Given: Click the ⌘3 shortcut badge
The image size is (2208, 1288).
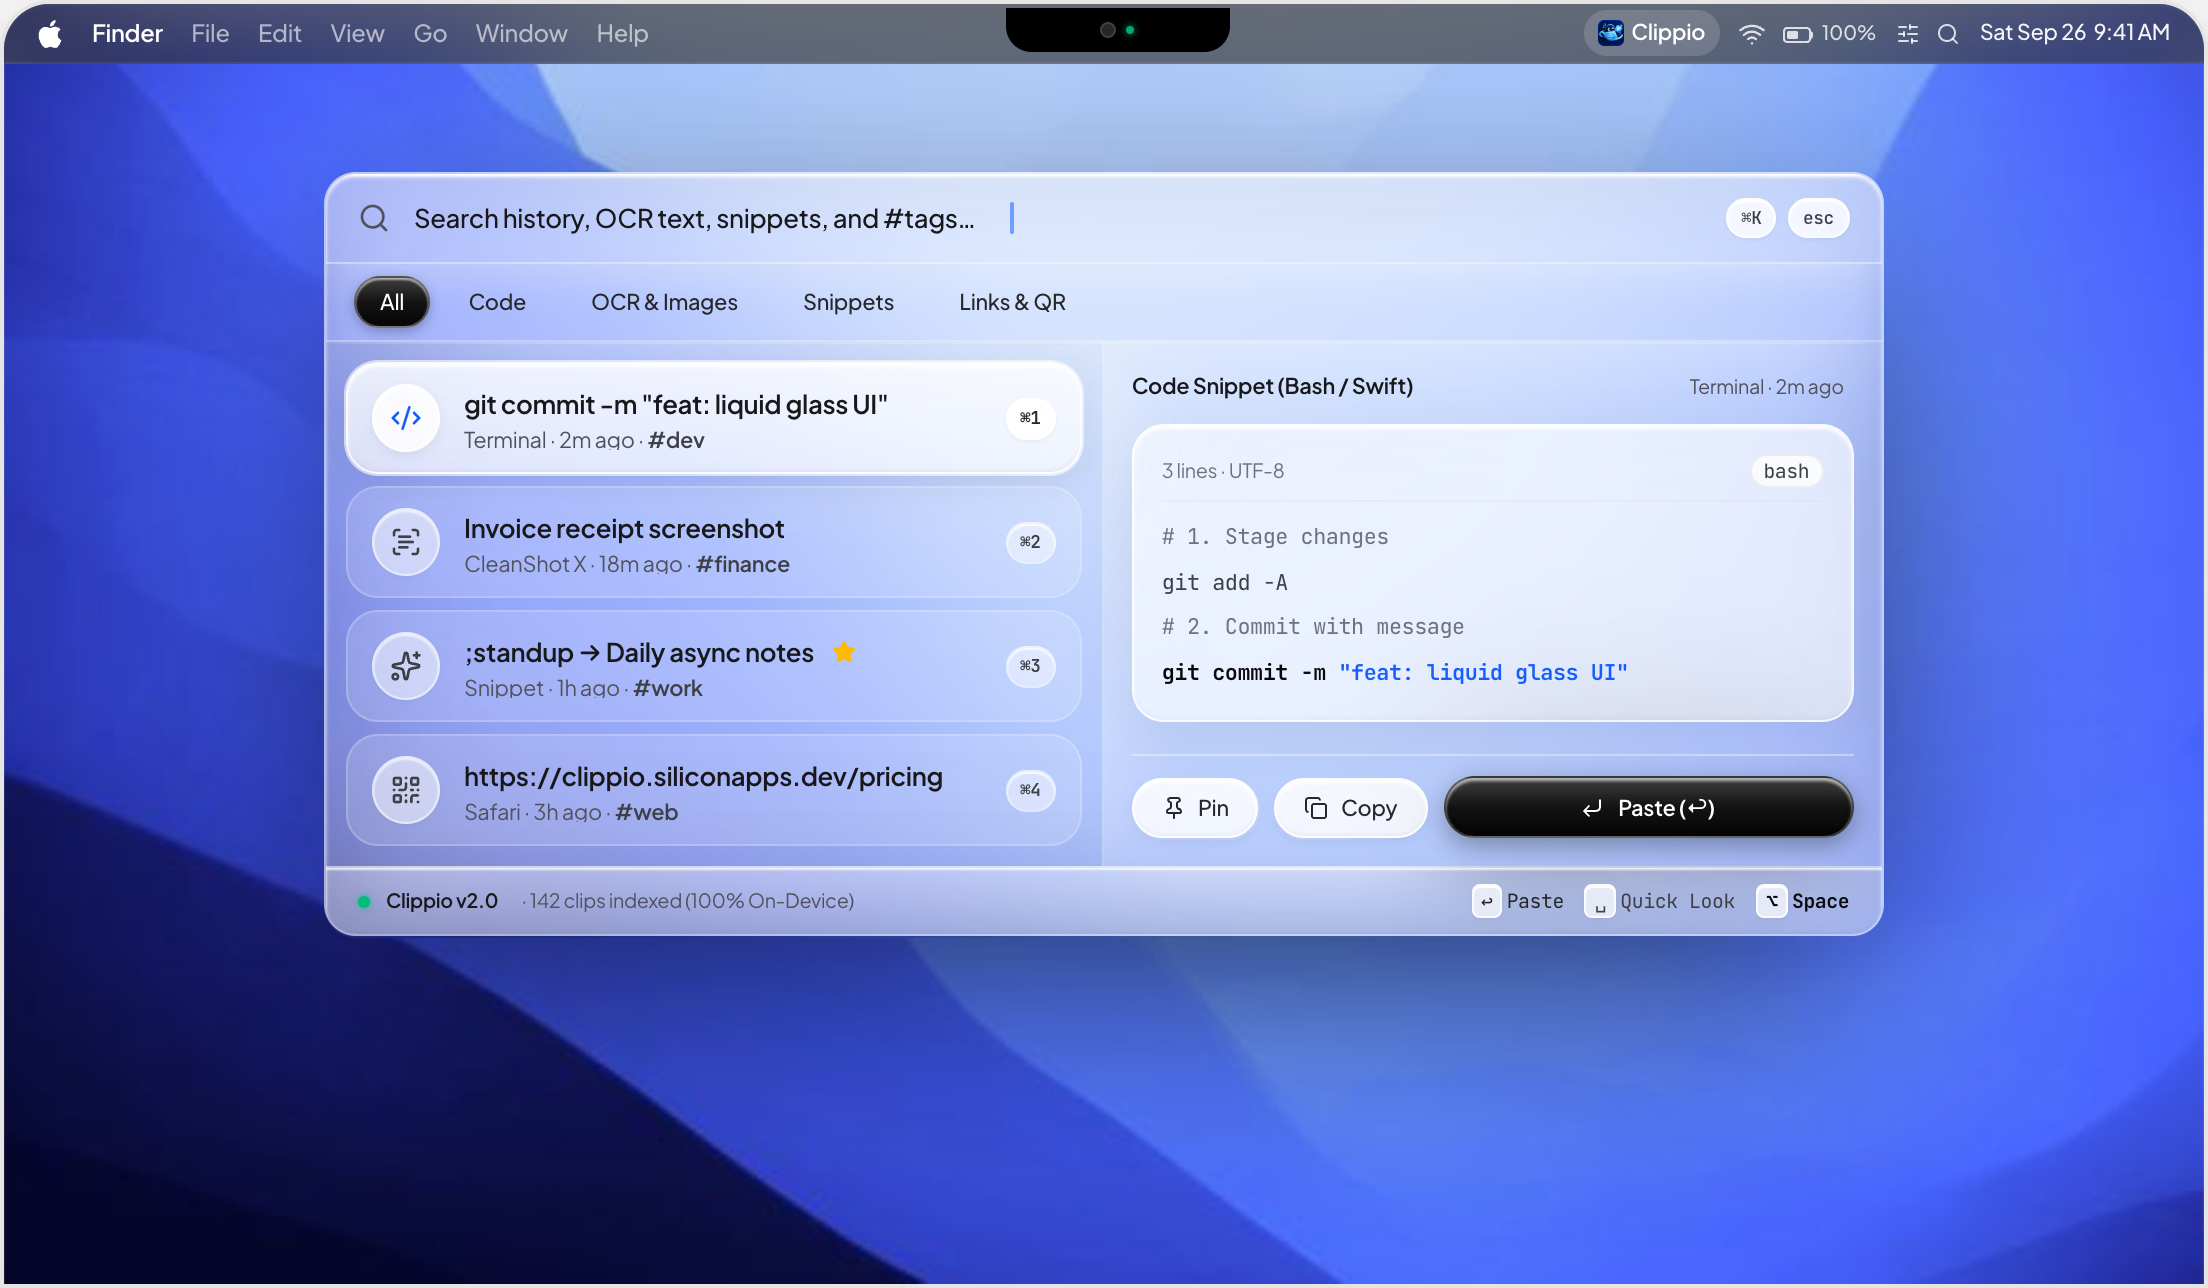Looking at the screenshot, I should [1030, 666].
